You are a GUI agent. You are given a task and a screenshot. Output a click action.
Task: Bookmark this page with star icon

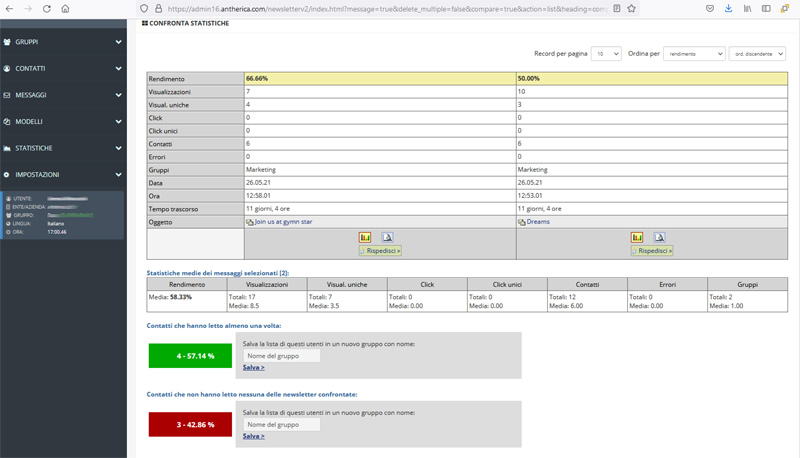[x=631, y=9]
